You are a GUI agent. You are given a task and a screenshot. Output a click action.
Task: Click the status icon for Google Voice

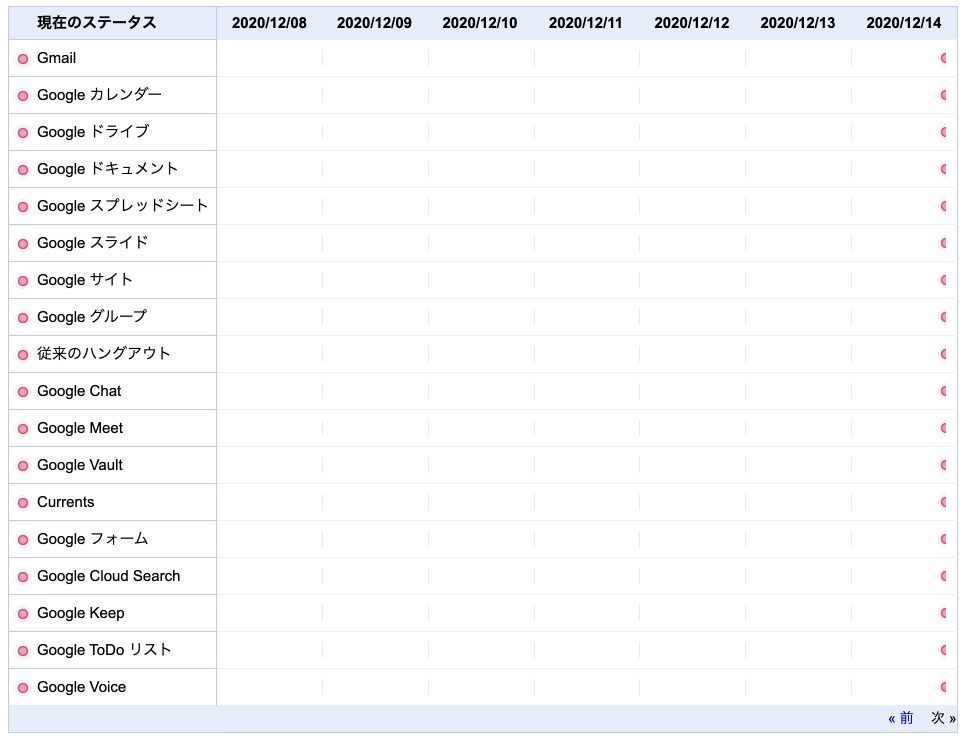click(x=23, y=688)
